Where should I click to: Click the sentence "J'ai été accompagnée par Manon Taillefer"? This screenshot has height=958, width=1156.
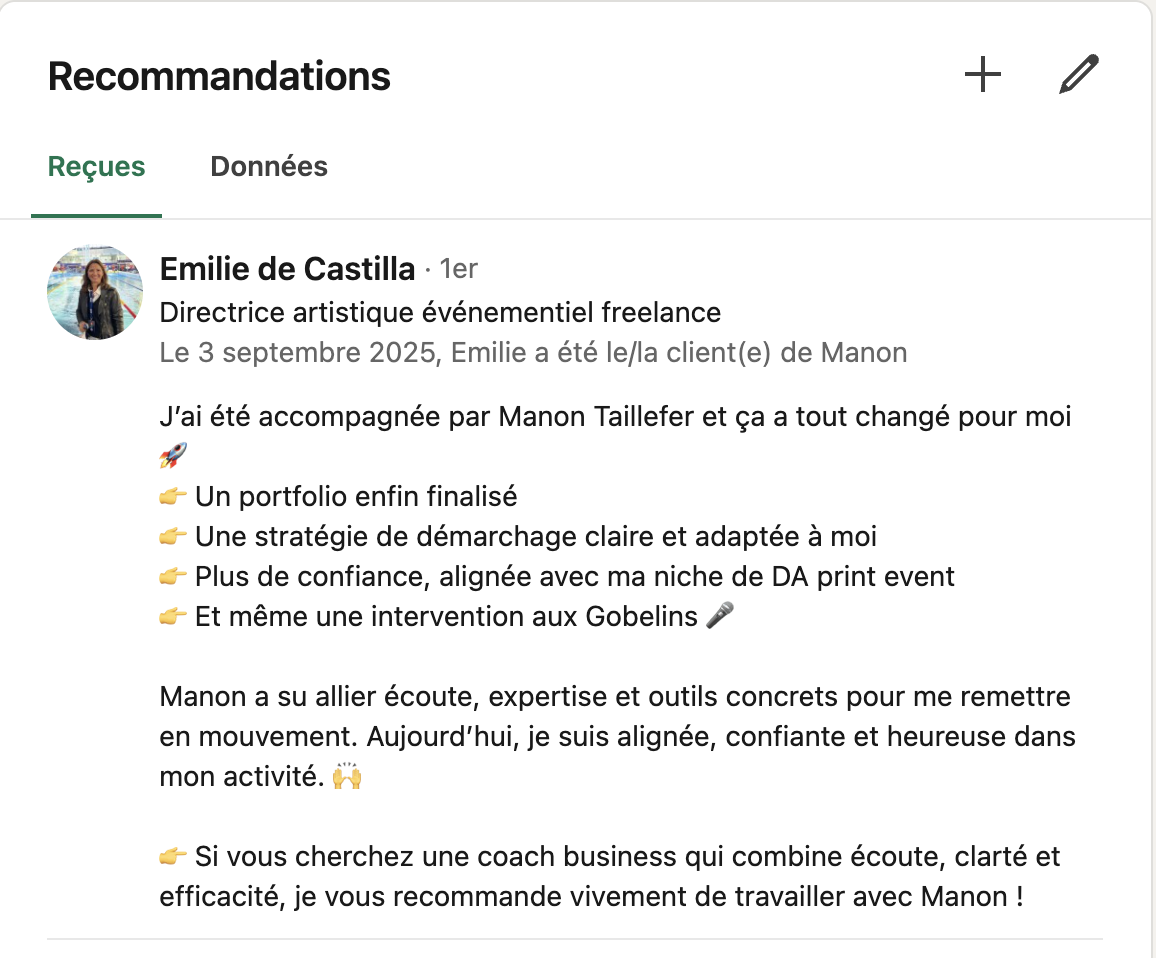615,416
